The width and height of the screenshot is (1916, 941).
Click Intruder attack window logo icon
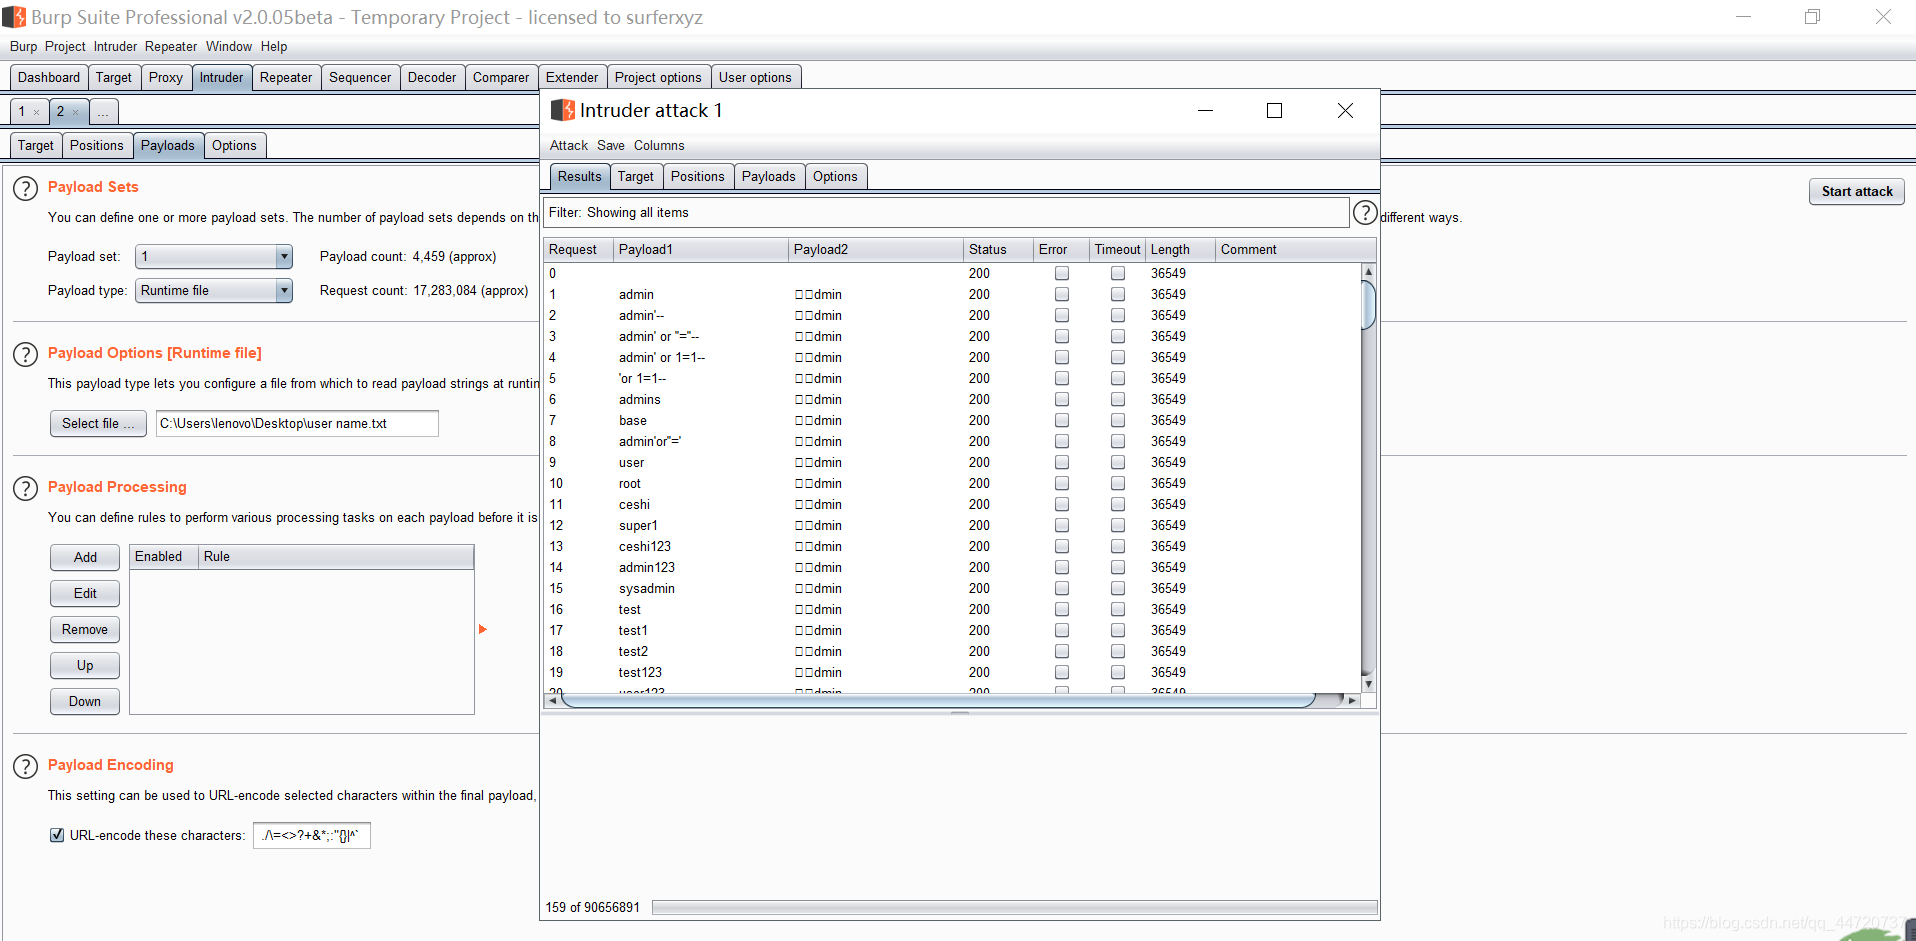(563, 110)
